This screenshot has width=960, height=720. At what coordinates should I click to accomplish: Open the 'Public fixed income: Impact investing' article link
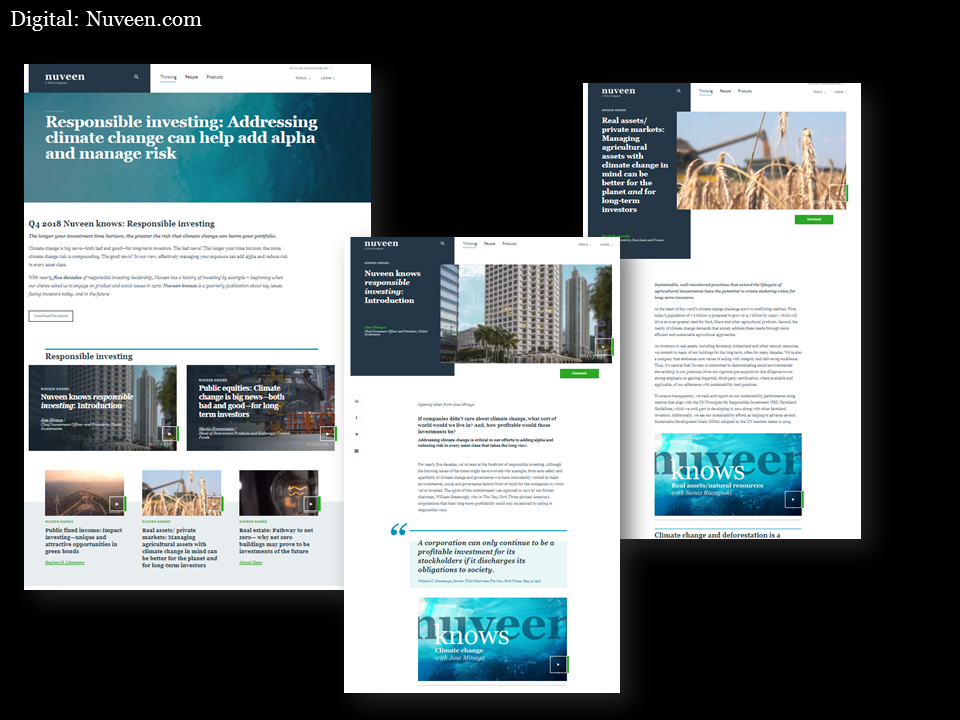click(x=83, y=541)
